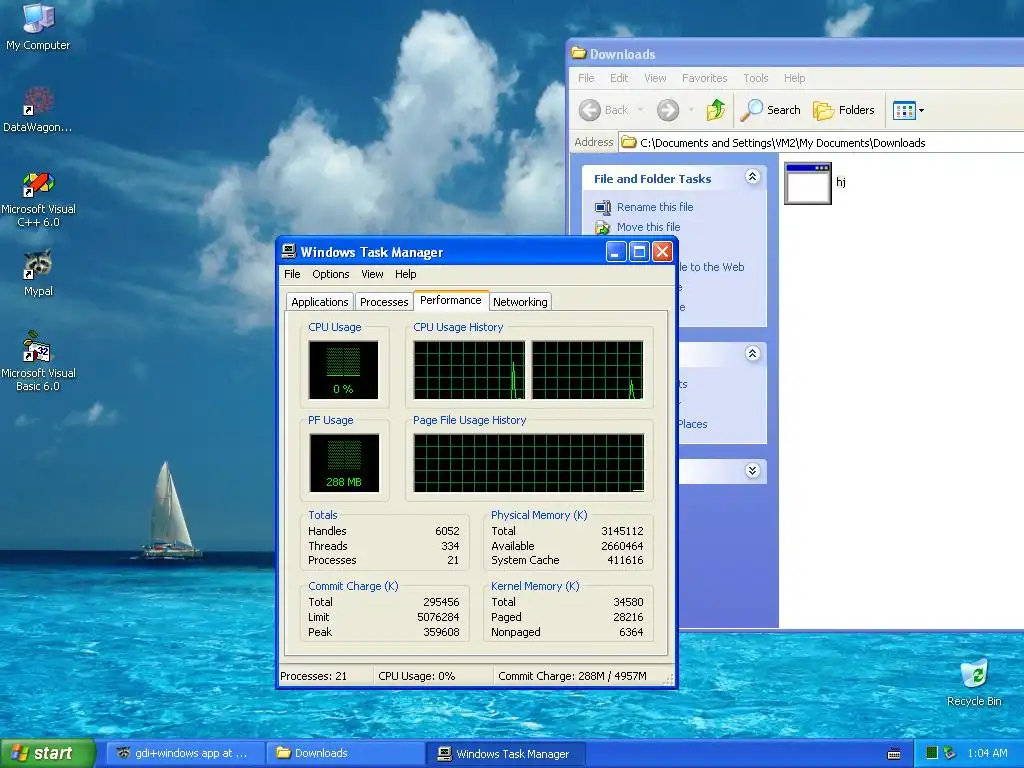1024x768 pixels.
Task: Switch to the Networking tab
Action: tap(520, 302)
